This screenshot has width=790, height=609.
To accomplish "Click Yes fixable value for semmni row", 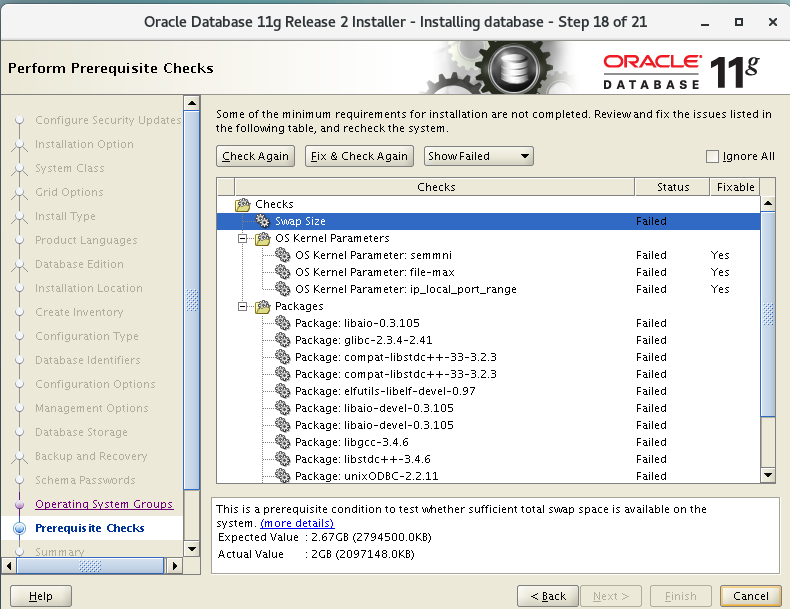I will [x=720, y=255].
